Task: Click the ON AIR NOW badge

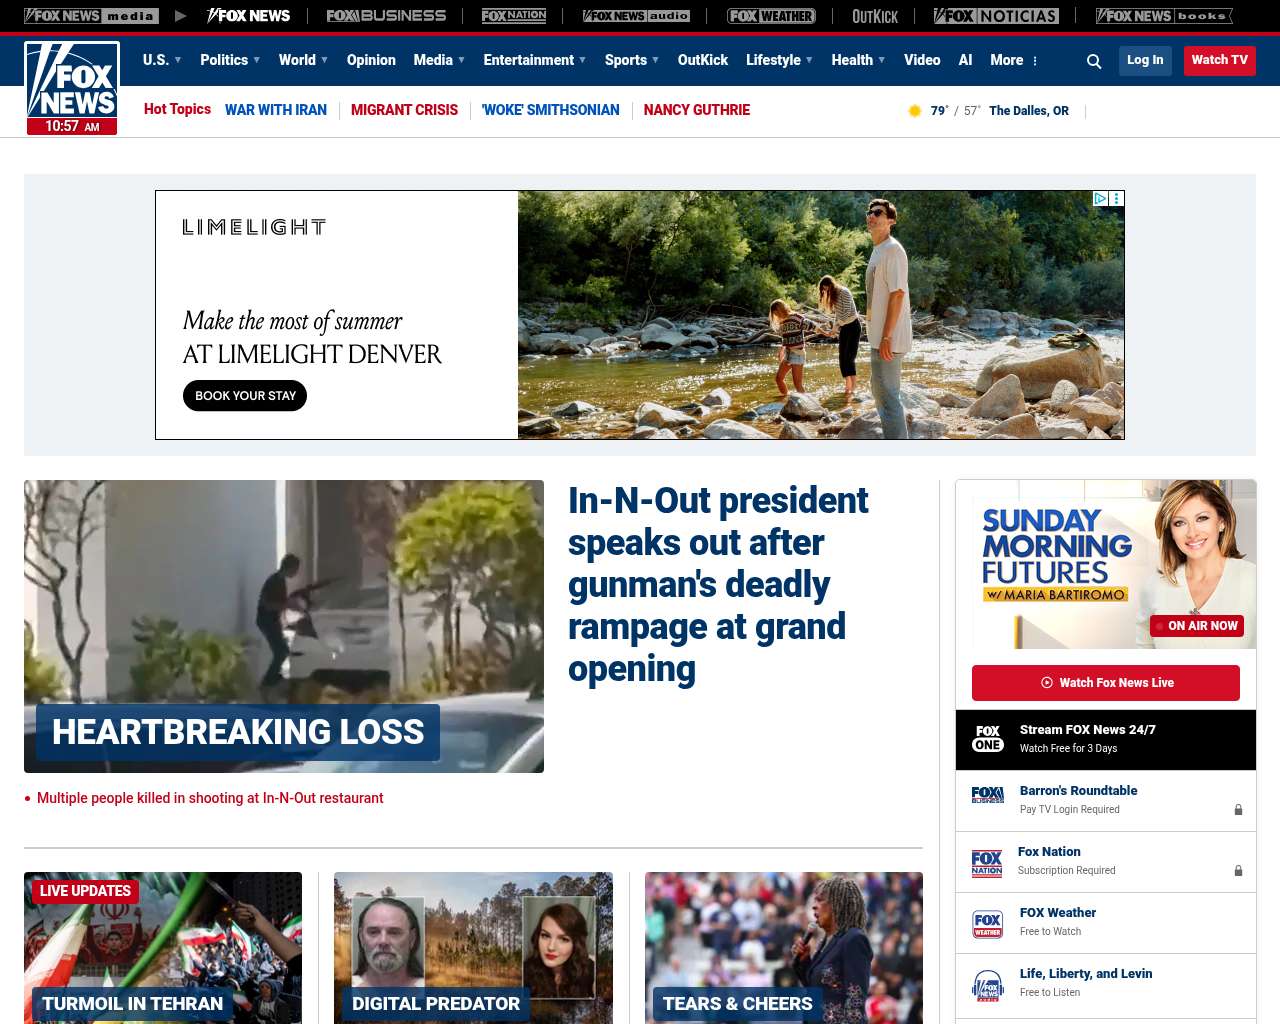Action: point(1197,626)
